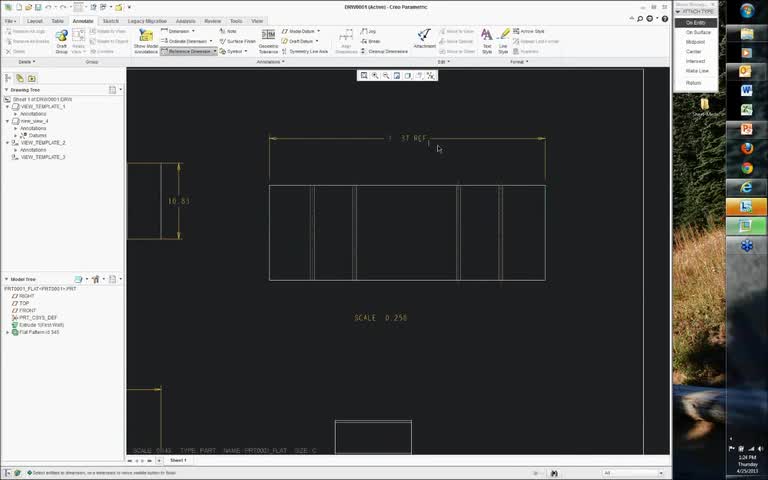The height and width of the screenshot is (480, 768).
Task: Open the selection filter combo box
Action: (x=633, y=473)
